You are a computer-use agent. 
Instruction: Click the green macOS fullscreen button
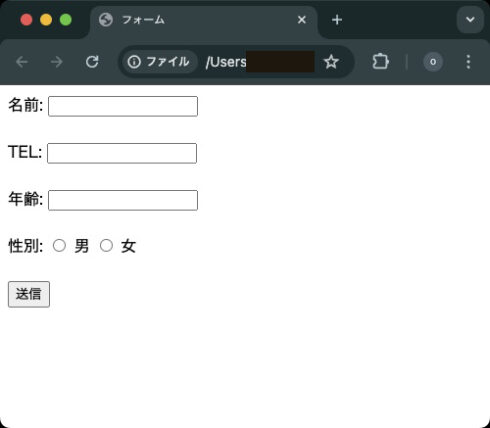point(66,20)
